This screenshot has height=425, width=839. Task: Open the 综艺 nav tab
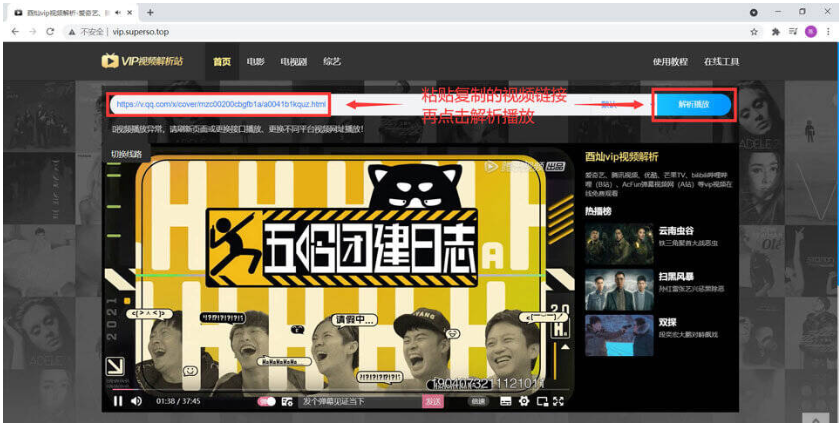[x=332, y=62]
